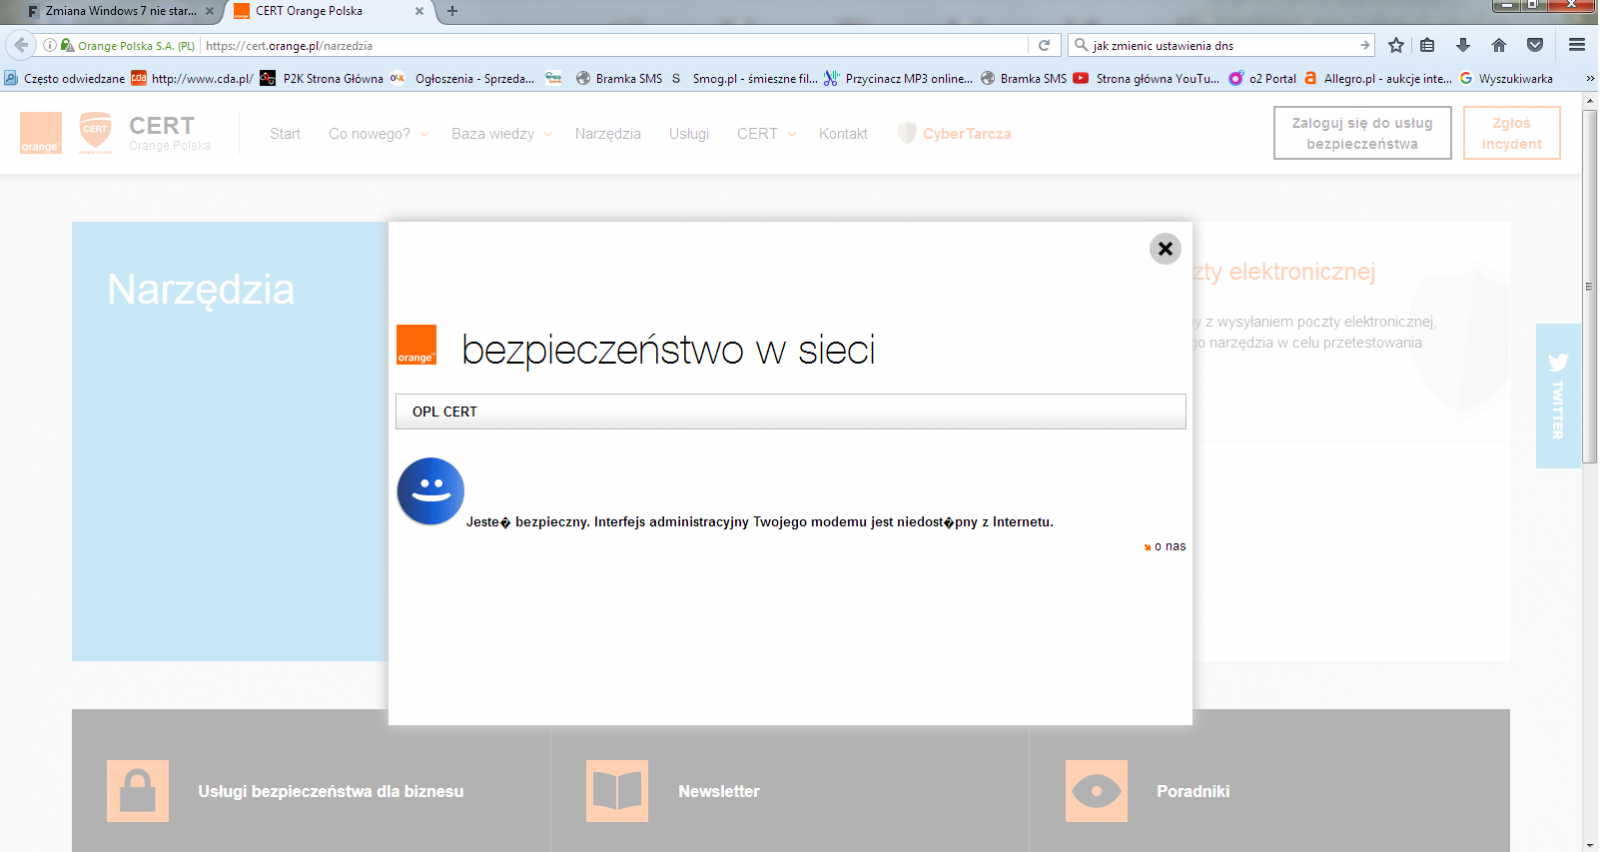Go to the home page icon

(1498, 45)
